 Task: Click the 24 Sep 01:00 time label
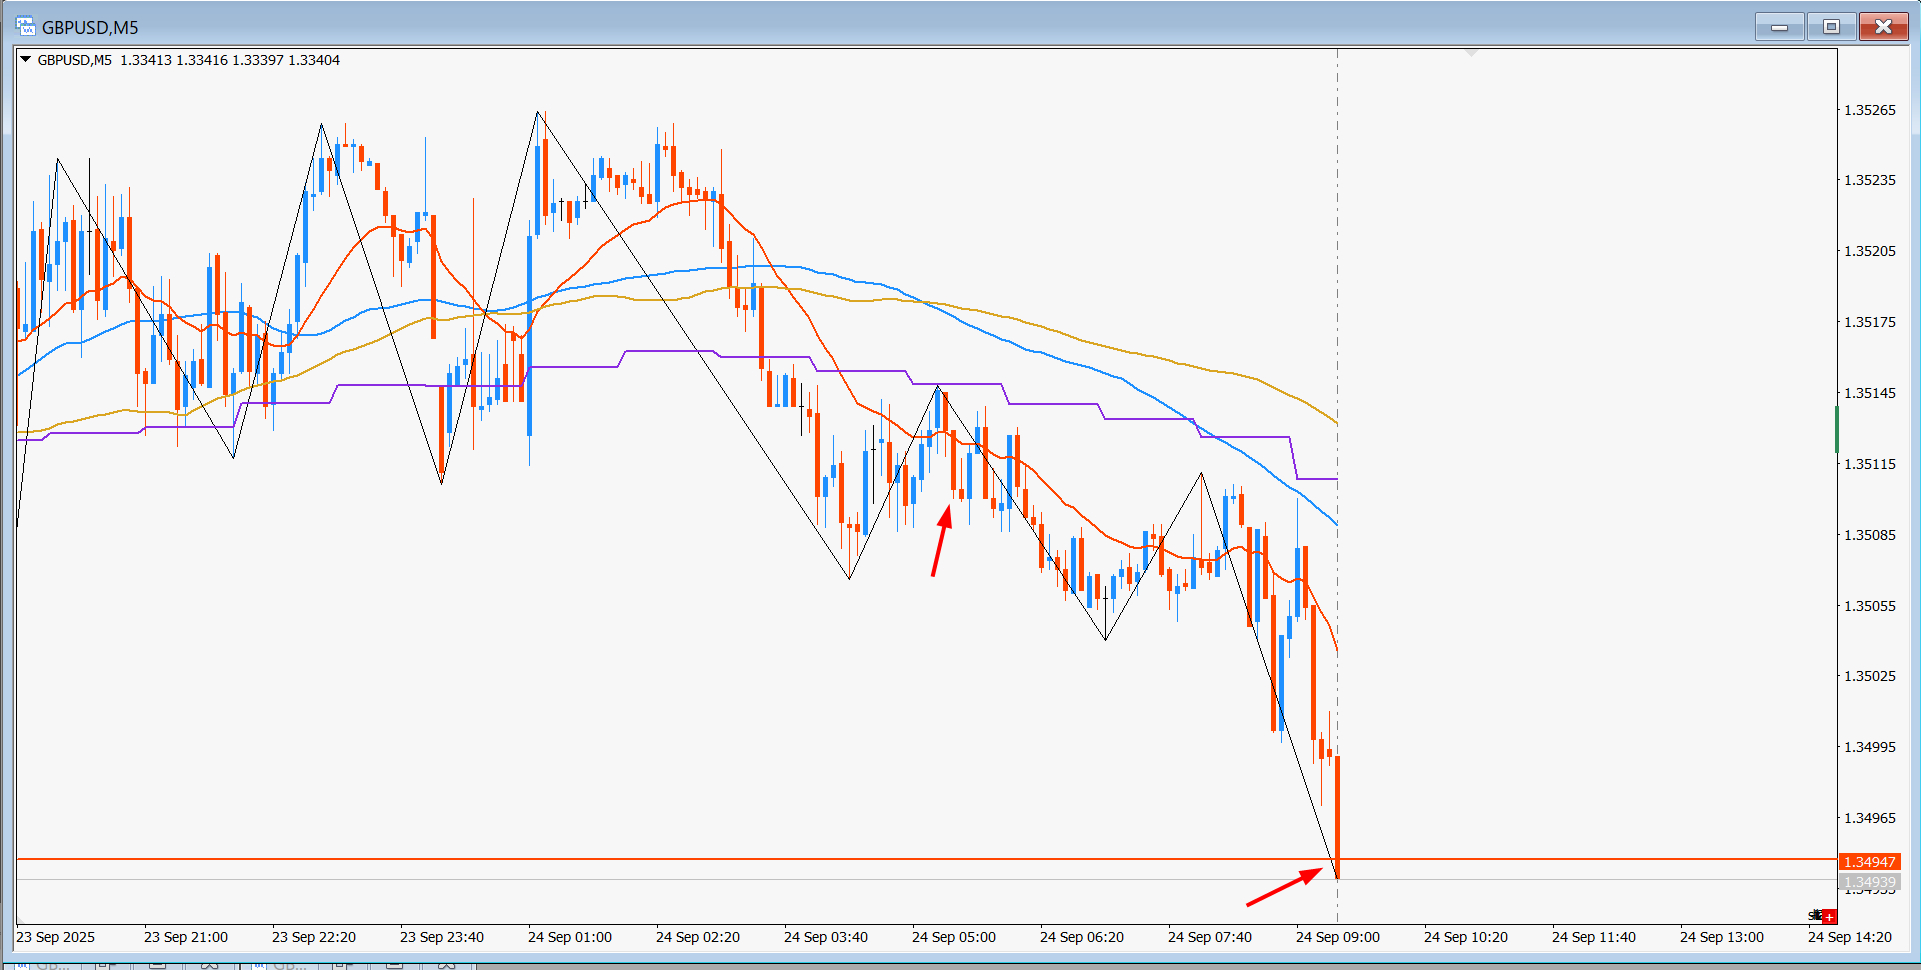(570, 937)
